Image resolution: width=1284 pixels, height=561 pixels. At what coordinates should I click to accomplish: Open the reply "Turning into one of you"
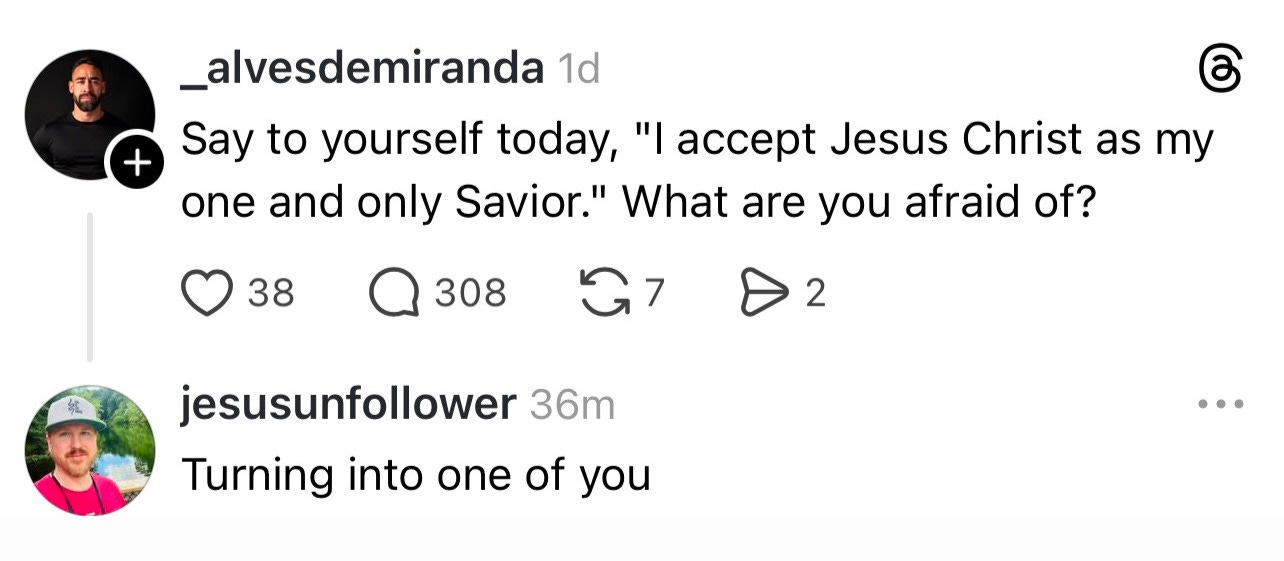[x=415, y=476]
